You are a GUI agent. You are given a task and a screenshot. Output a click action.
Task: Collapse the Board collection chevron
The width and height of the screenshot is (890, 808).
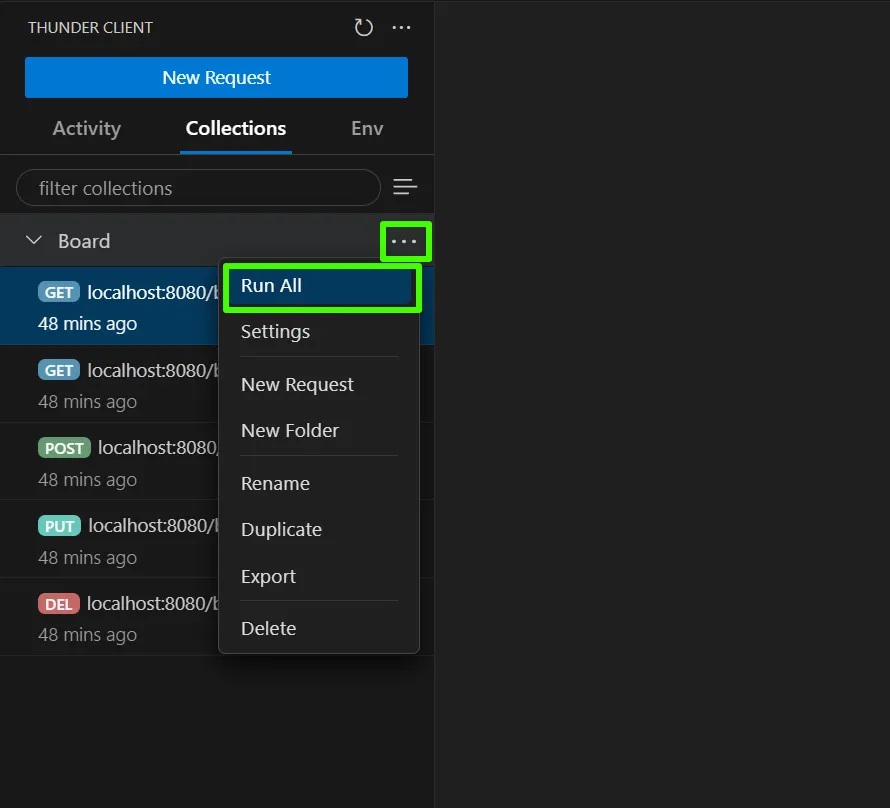(x=33, y=241)
